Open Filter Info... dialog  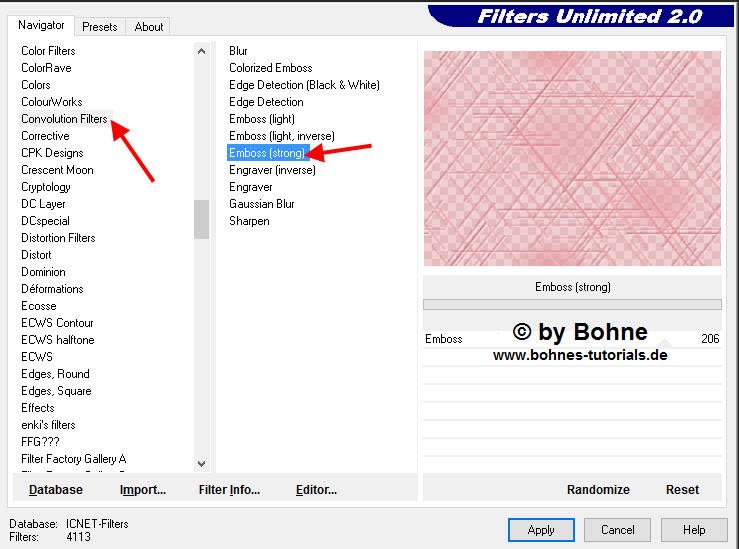point(229,490)
